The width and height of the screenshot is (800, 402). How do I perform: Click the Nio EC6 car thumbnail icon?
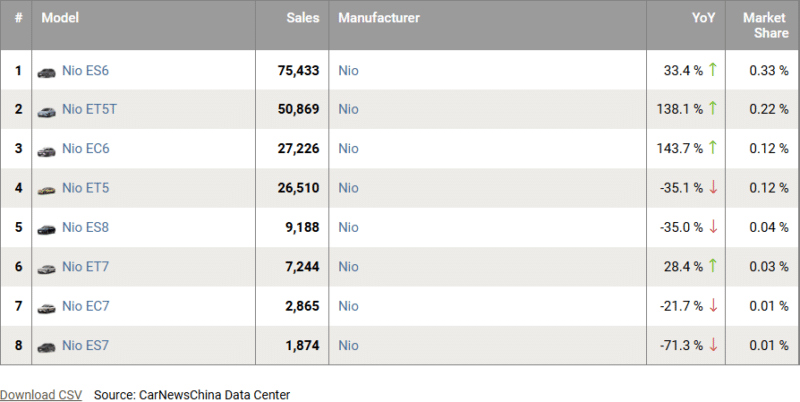click(47, 150)
